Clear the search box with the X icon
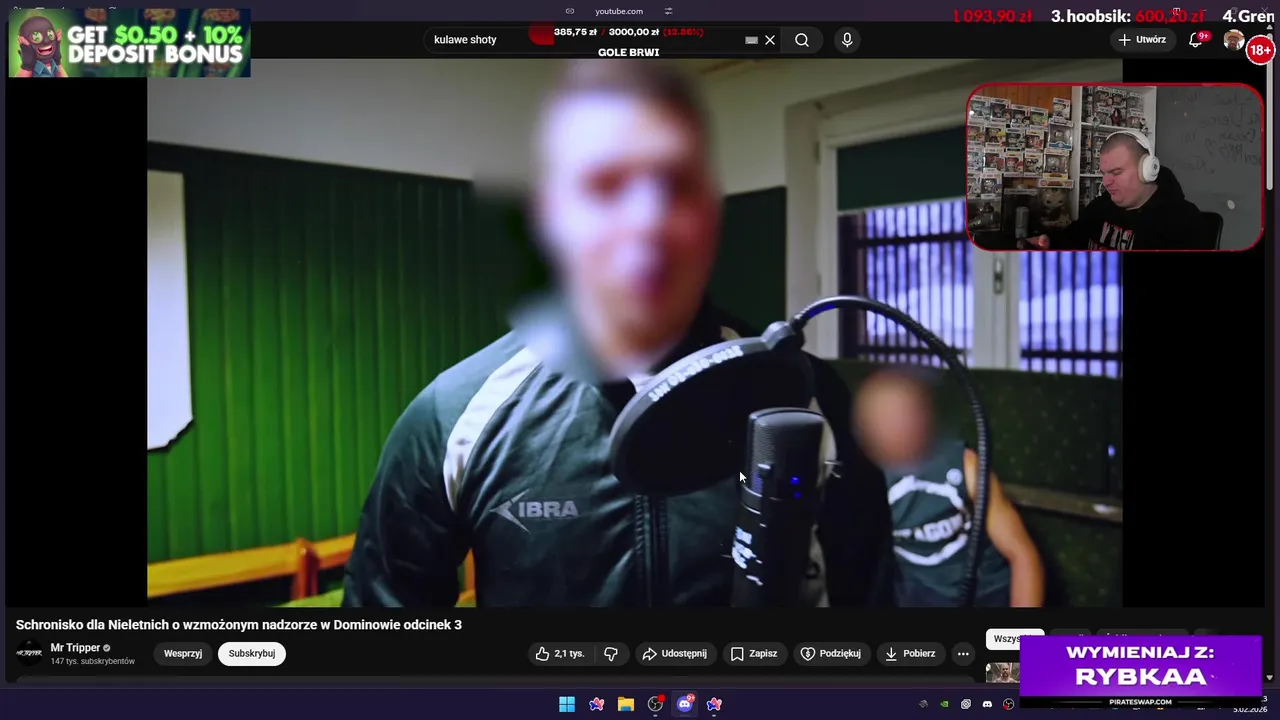This screenshot has height=720, width=1280. coord(770,40)
